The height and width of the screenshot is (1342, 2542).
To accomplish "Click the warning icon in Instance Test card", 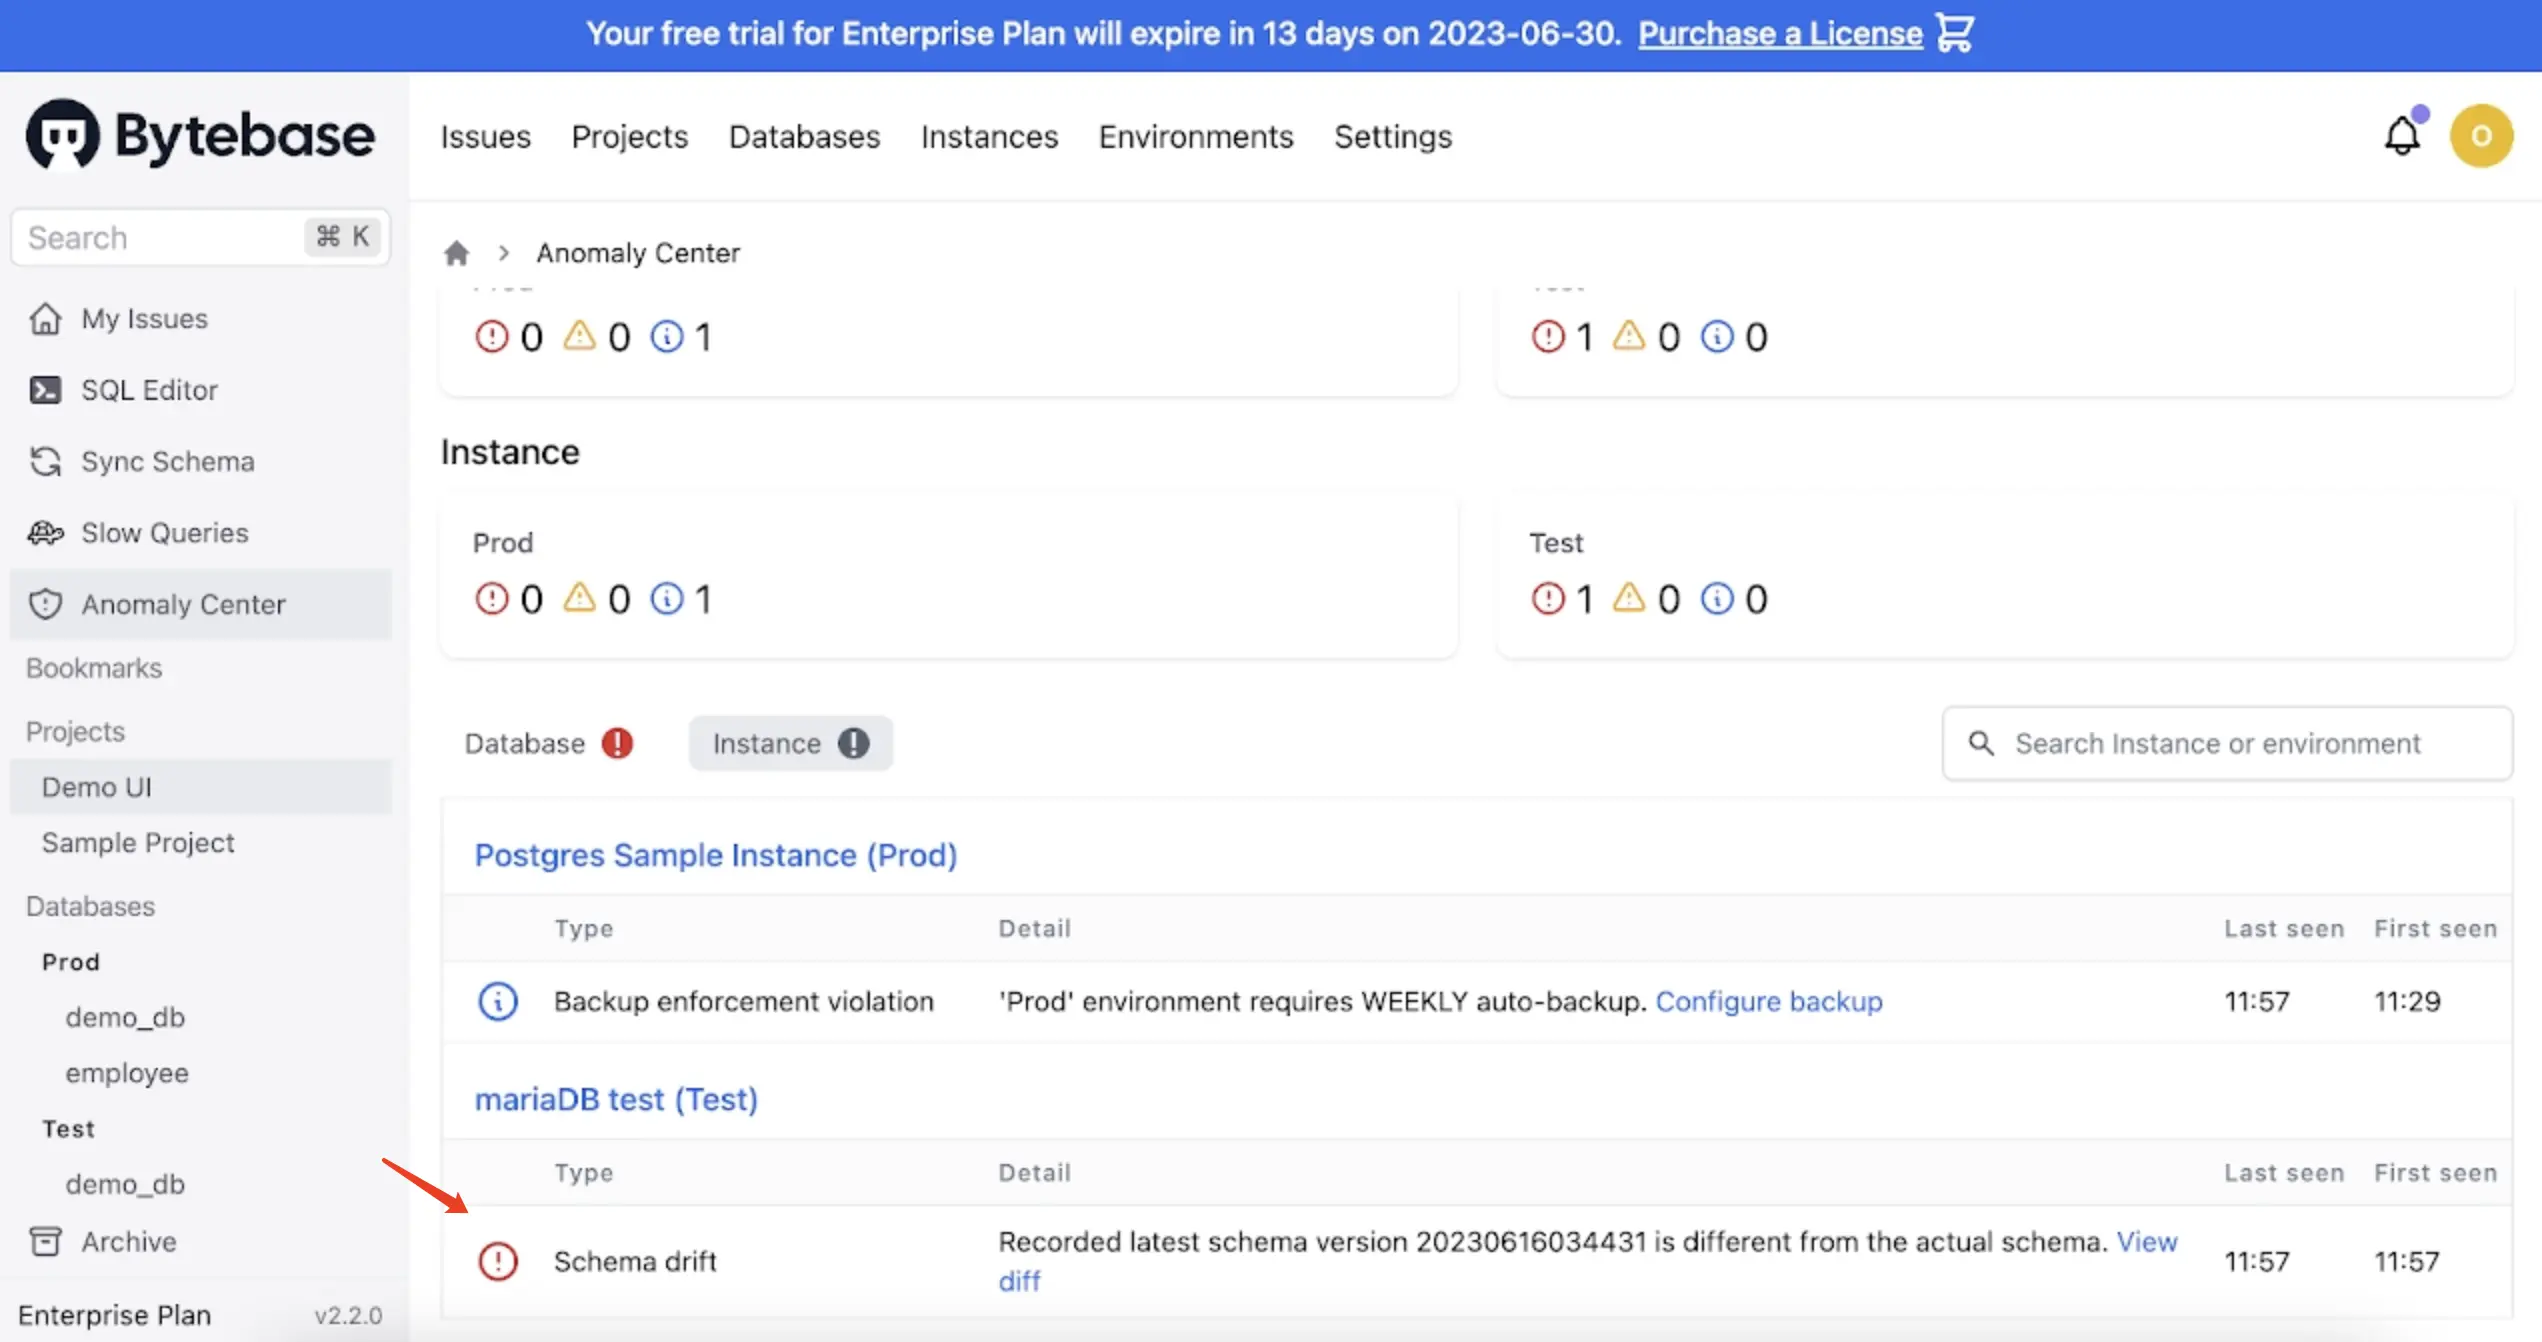I will 1629,597.
